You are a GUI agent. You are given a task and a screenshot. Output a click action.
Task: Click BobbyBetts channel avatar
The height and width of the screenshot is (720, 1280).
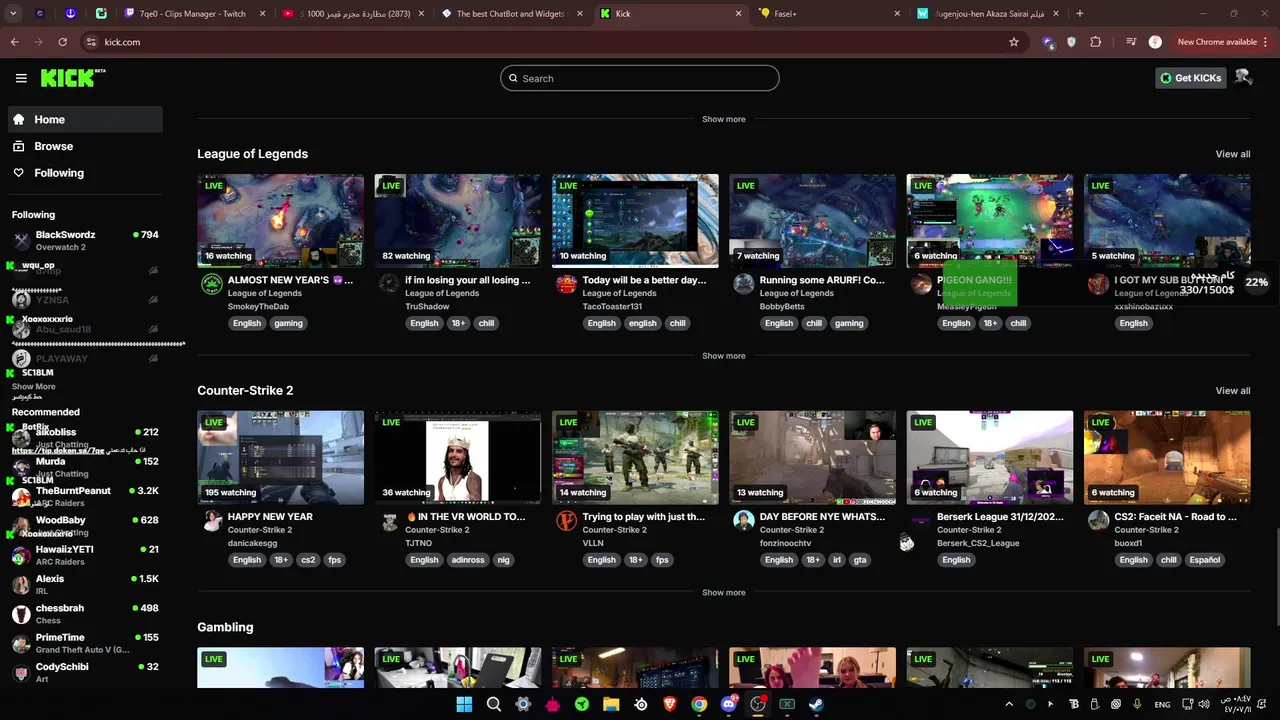[743, 284]
